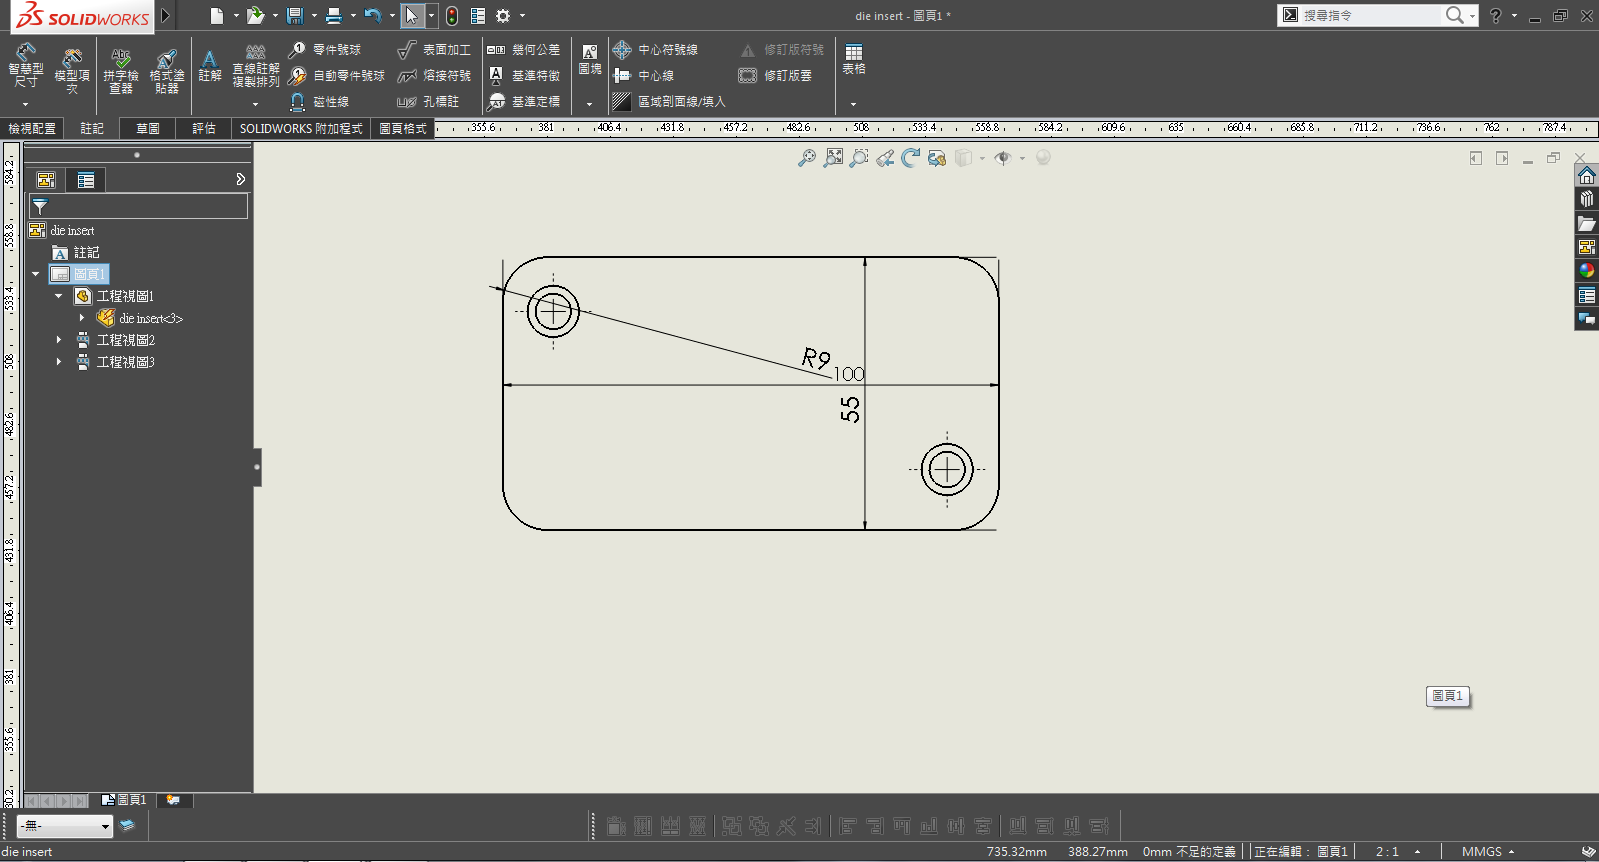Insert Surface Finish (表面加工) symbol
Viewport: 1599px width, 862px height.
434,49
